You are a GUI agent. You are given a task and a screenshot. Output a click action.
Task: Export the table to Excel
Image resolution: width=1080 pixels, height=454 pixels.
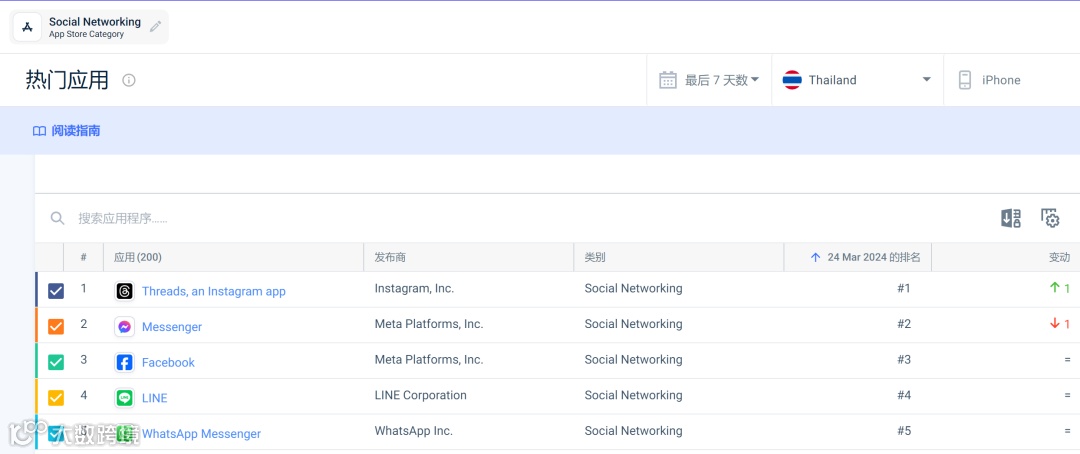(1010, 218)
